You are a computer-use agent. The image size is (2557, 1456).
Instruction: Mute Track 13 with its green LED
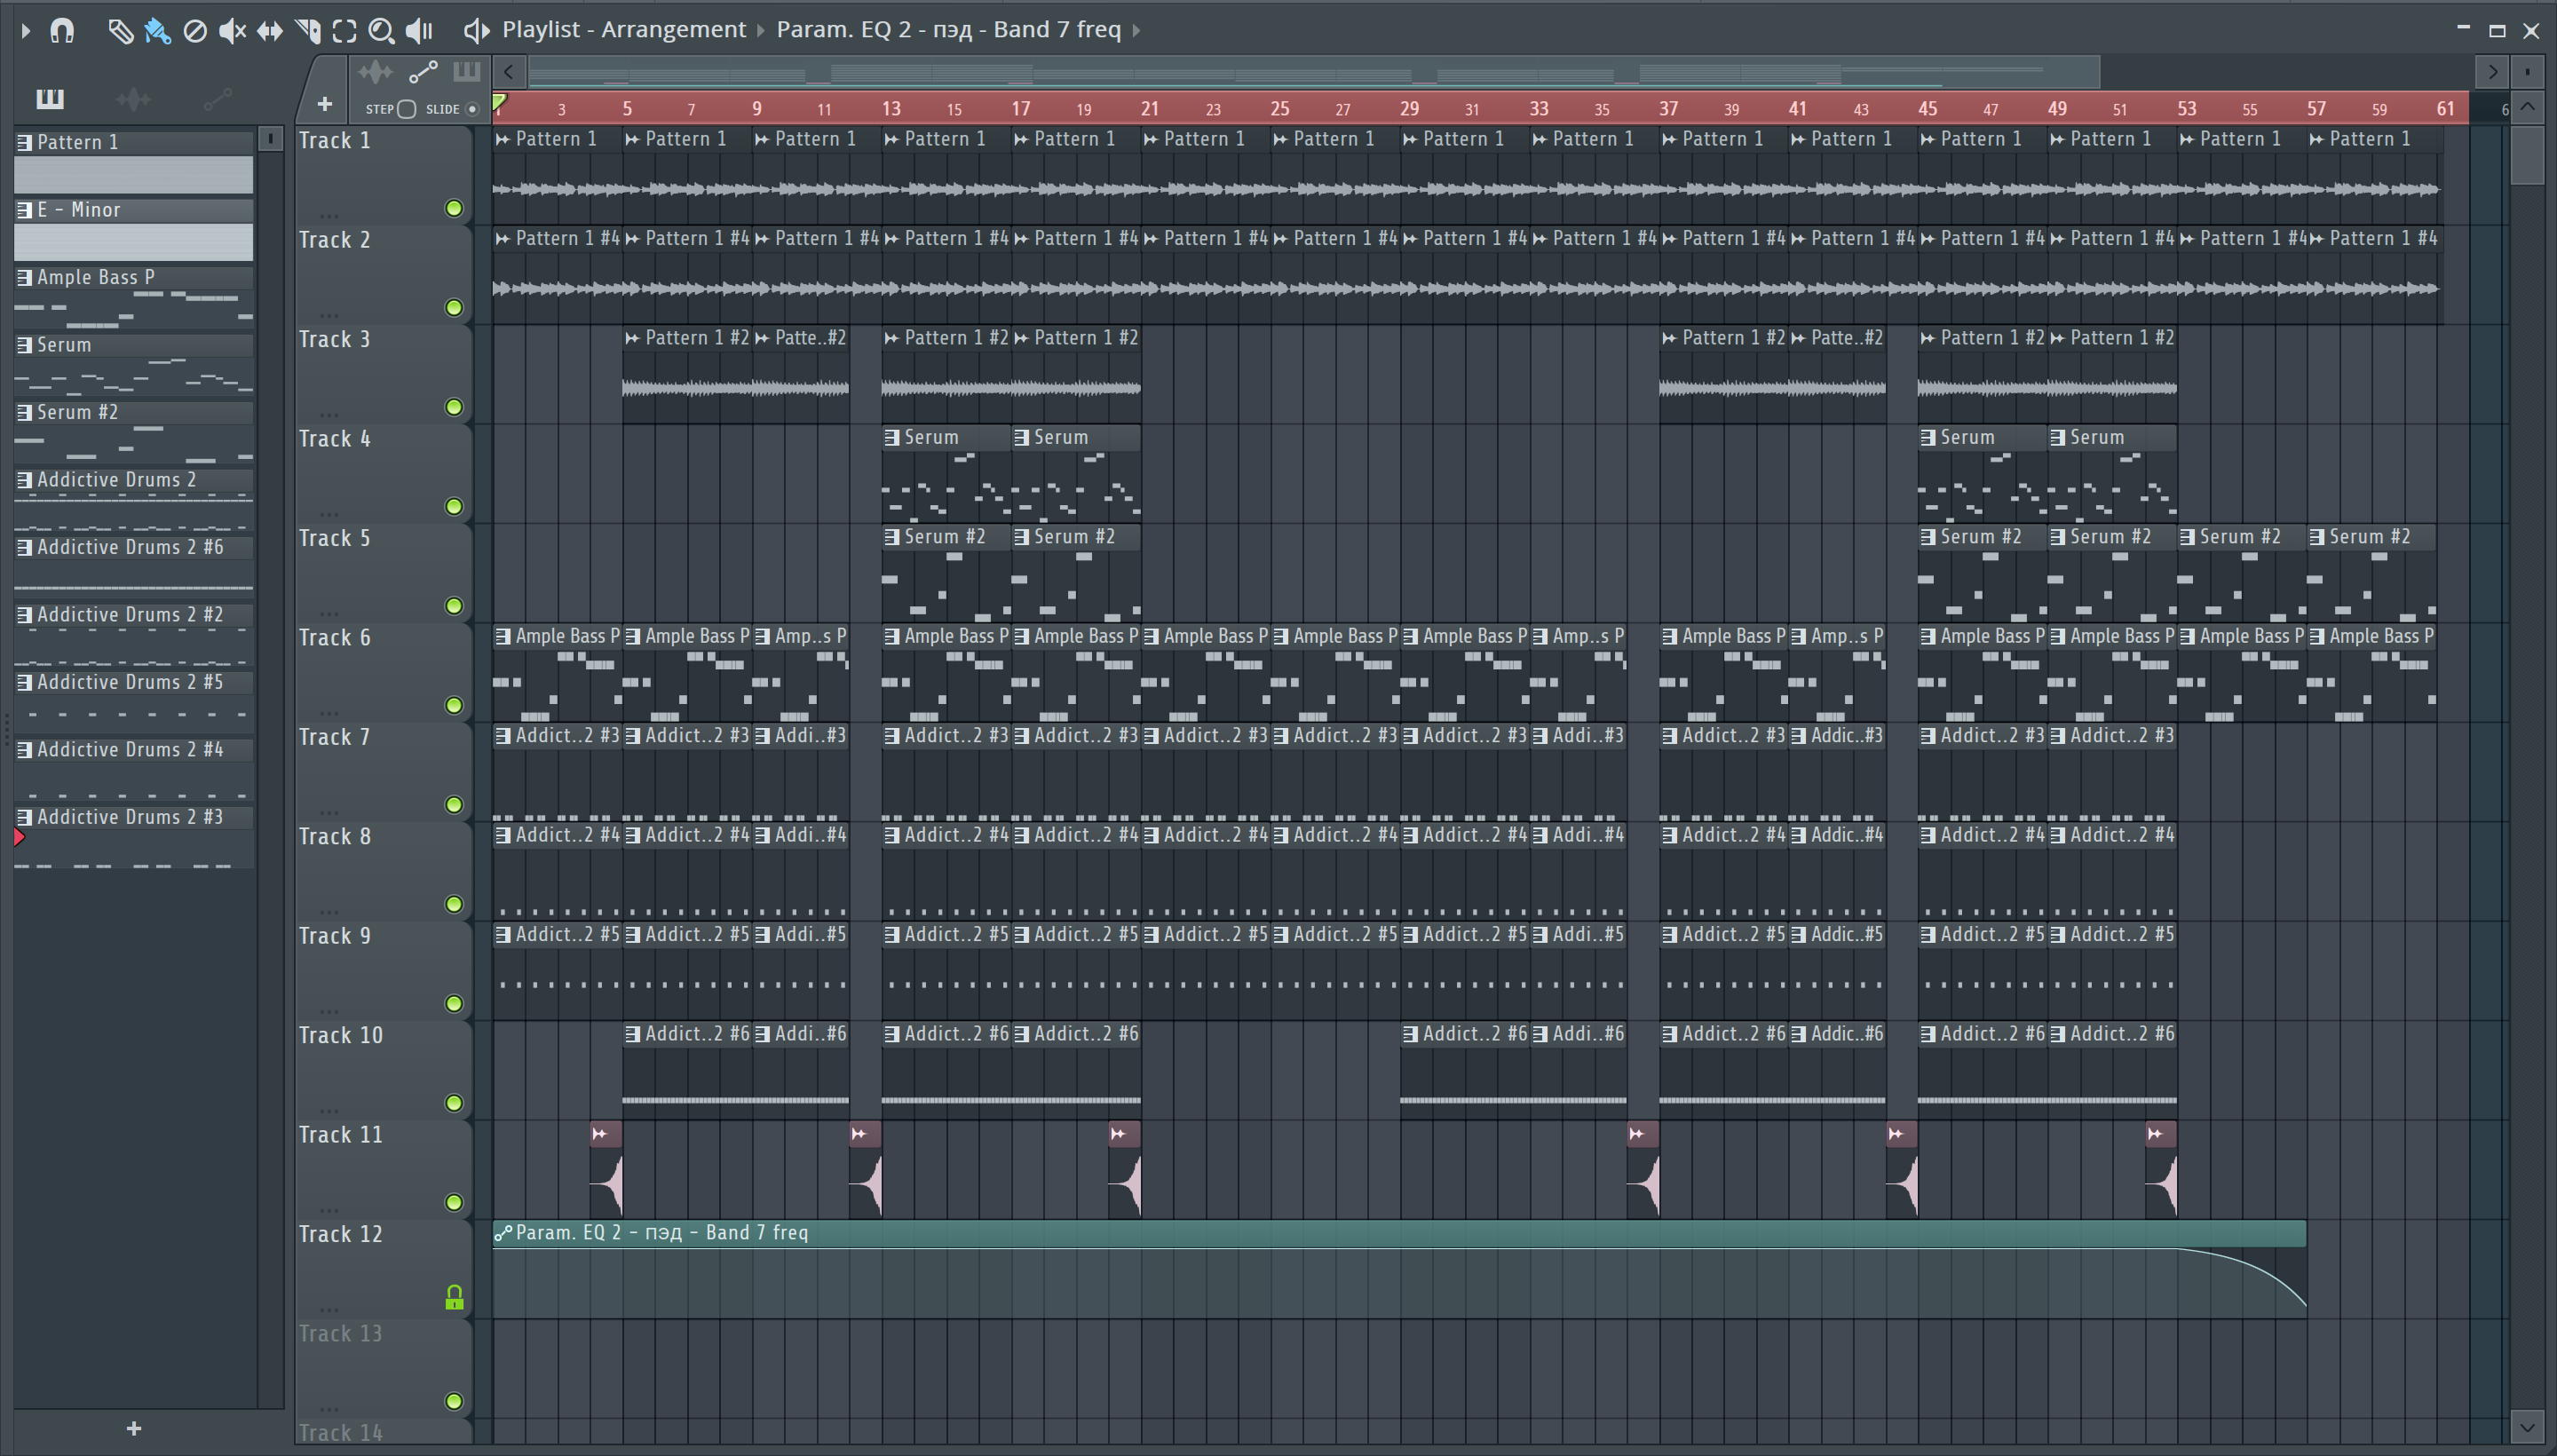point(454,1401)
